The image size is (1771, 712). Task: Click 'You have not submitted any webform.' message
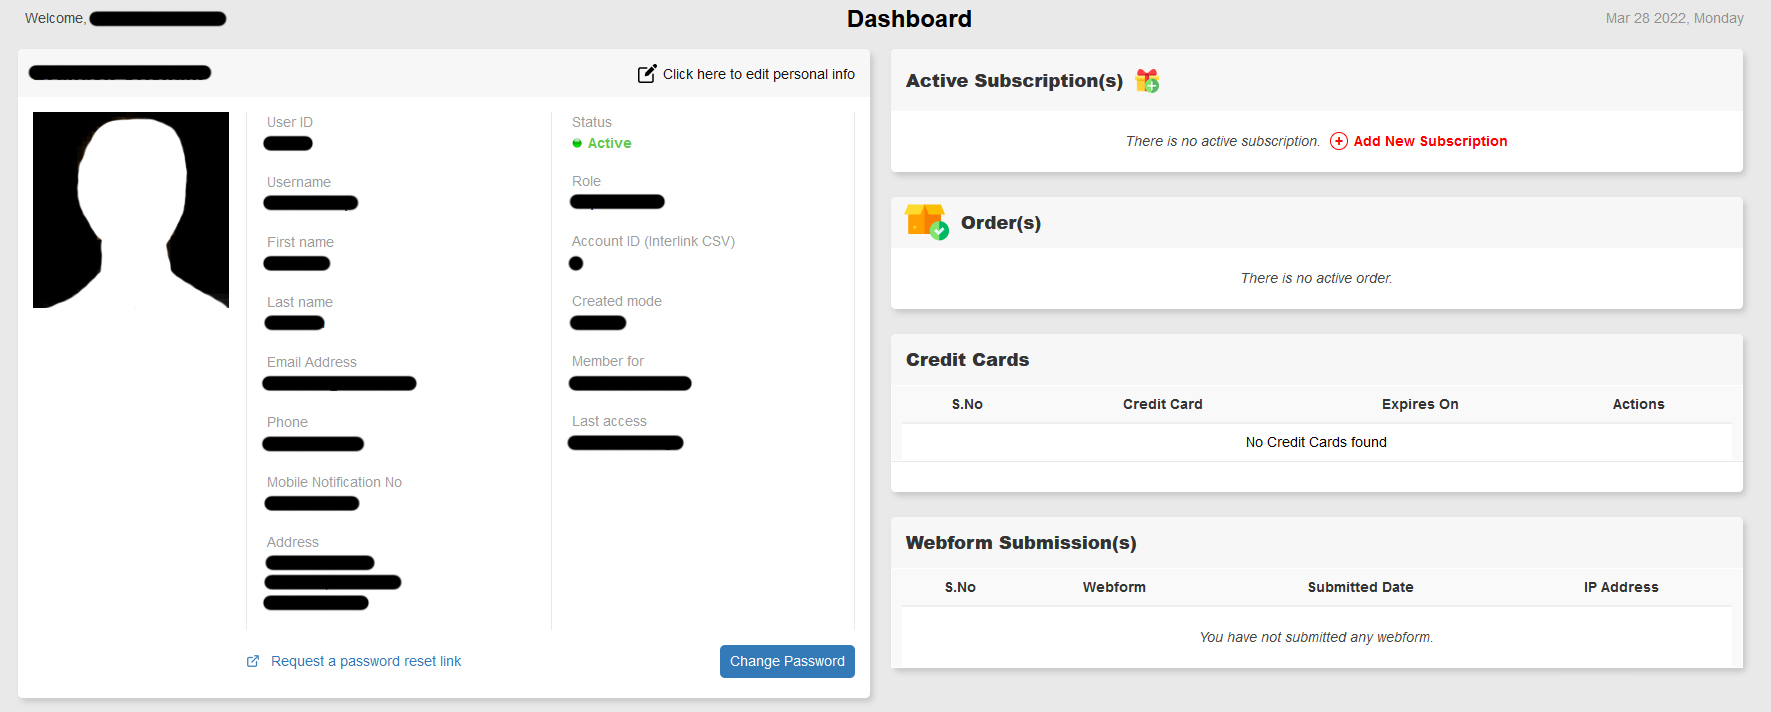[1316, 637]
